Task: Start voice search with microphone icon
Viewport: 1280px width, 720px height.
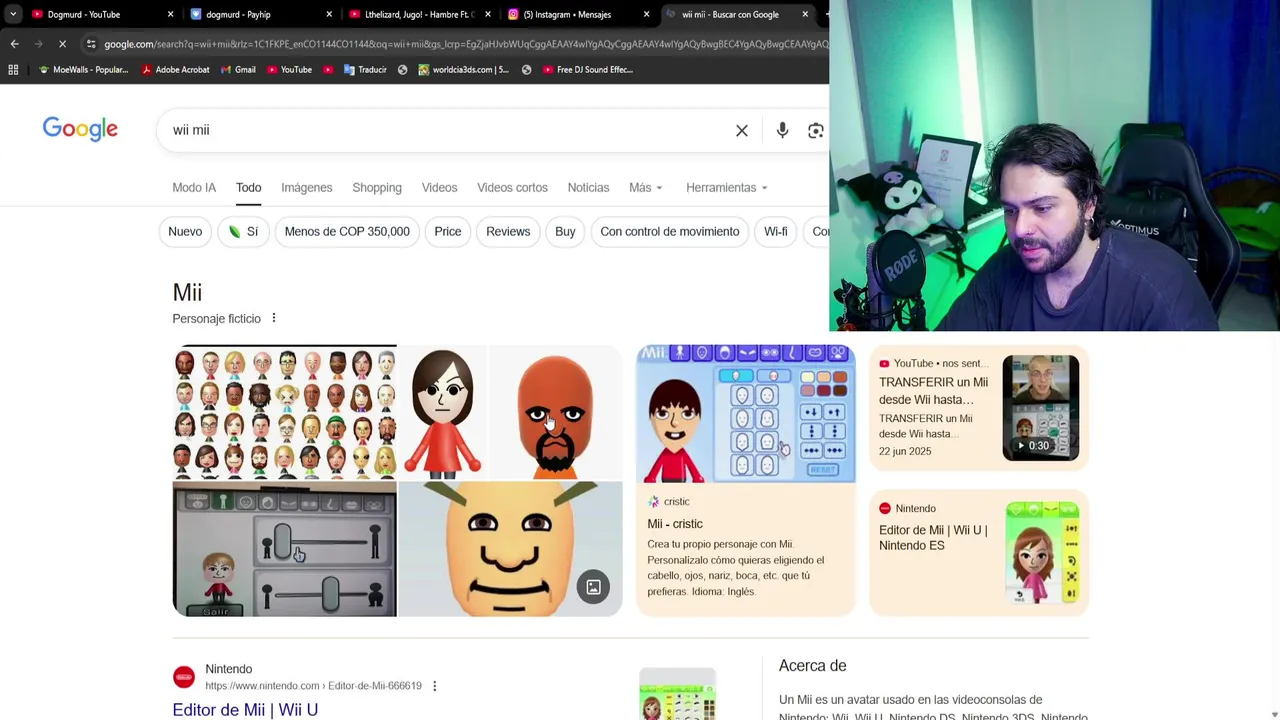Action: pos(782,131)
